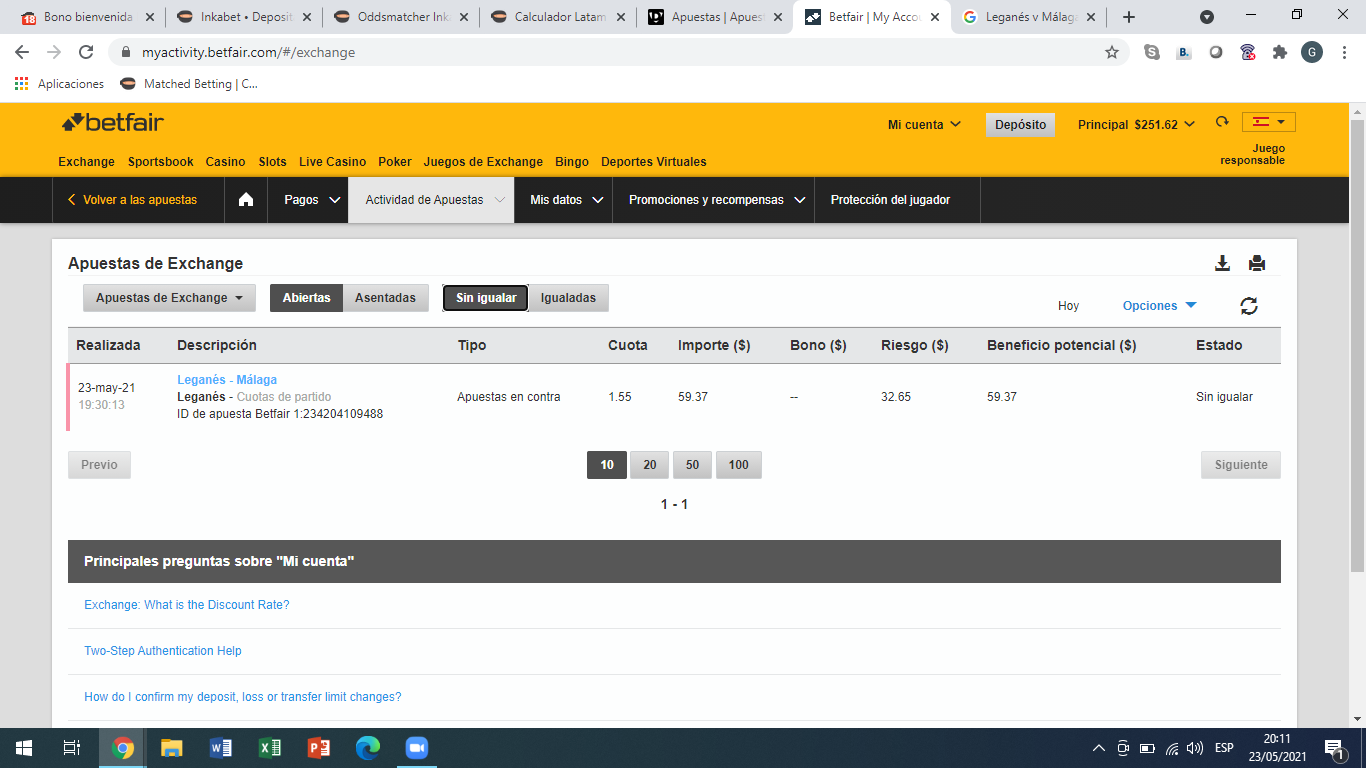The image size is (1366, 768).
Task: Open the Opciones dropdown
Action: (1160, 306)
